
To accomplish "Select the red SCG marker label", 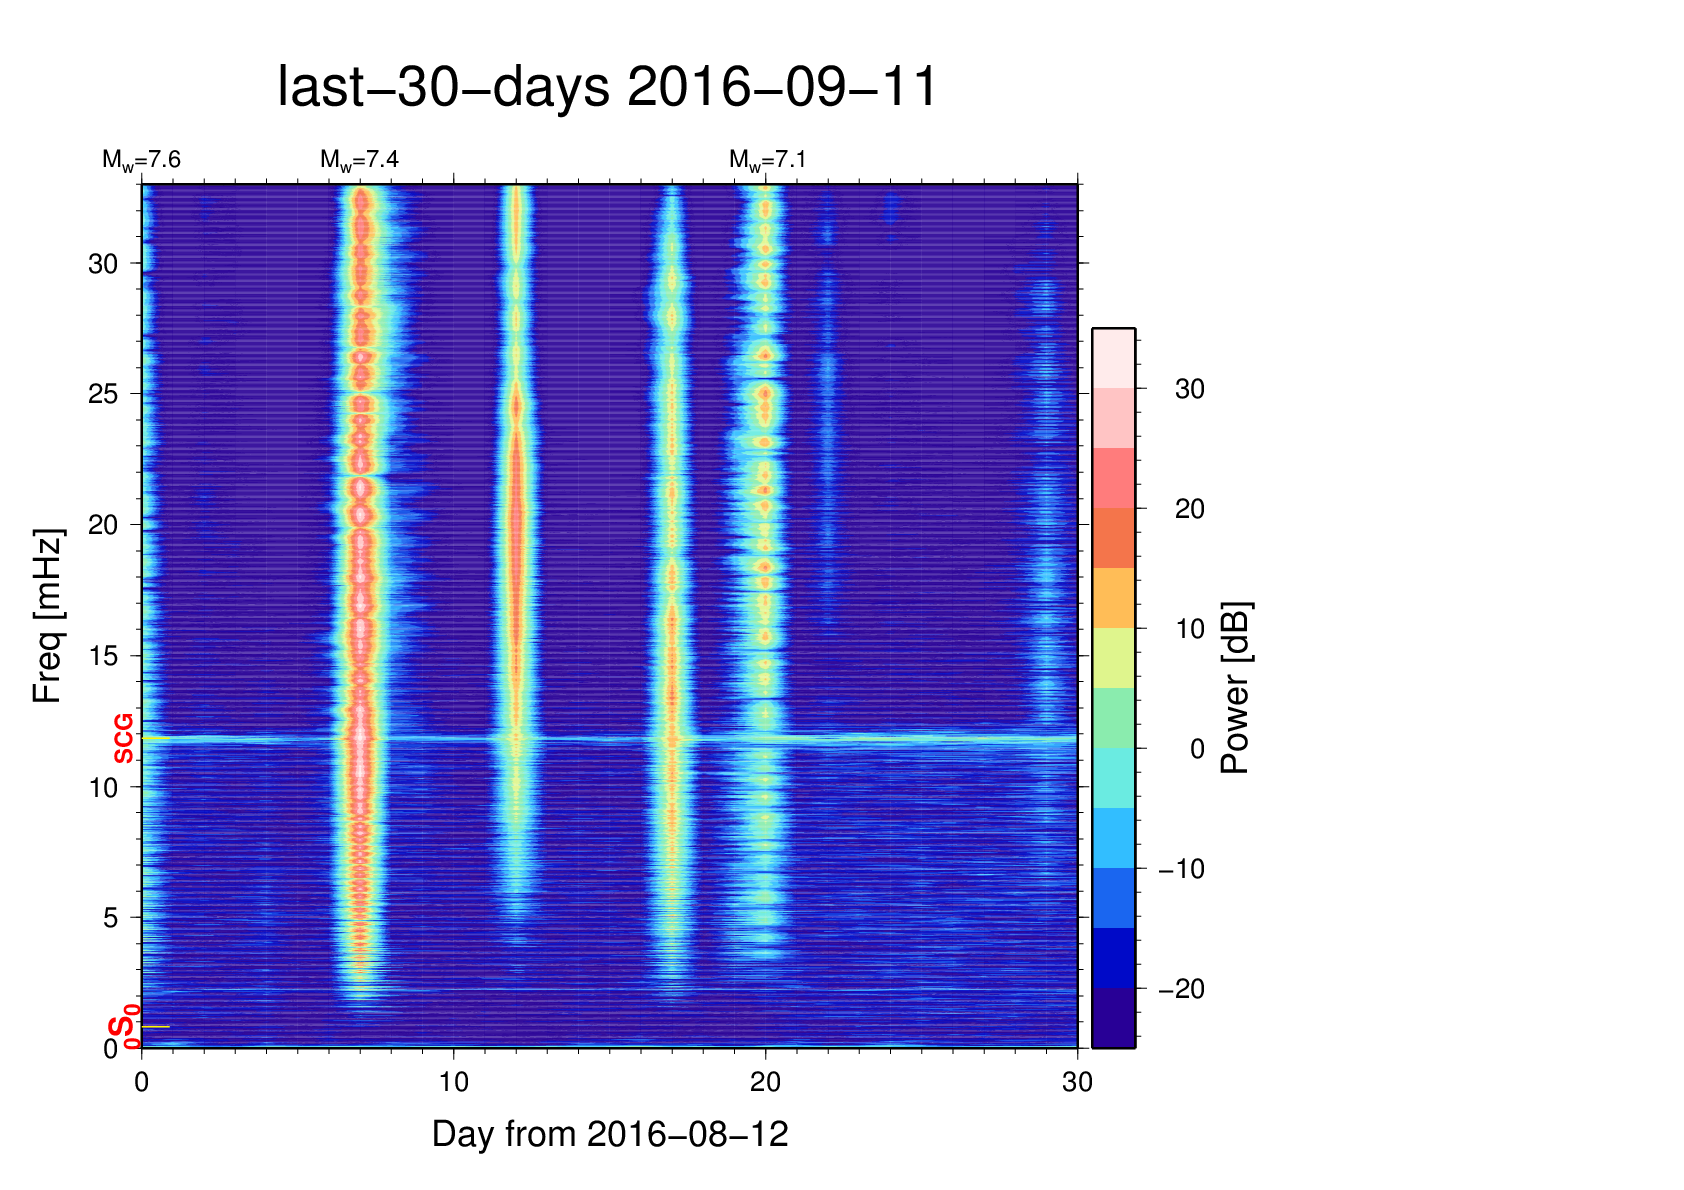I will point(123,739).
